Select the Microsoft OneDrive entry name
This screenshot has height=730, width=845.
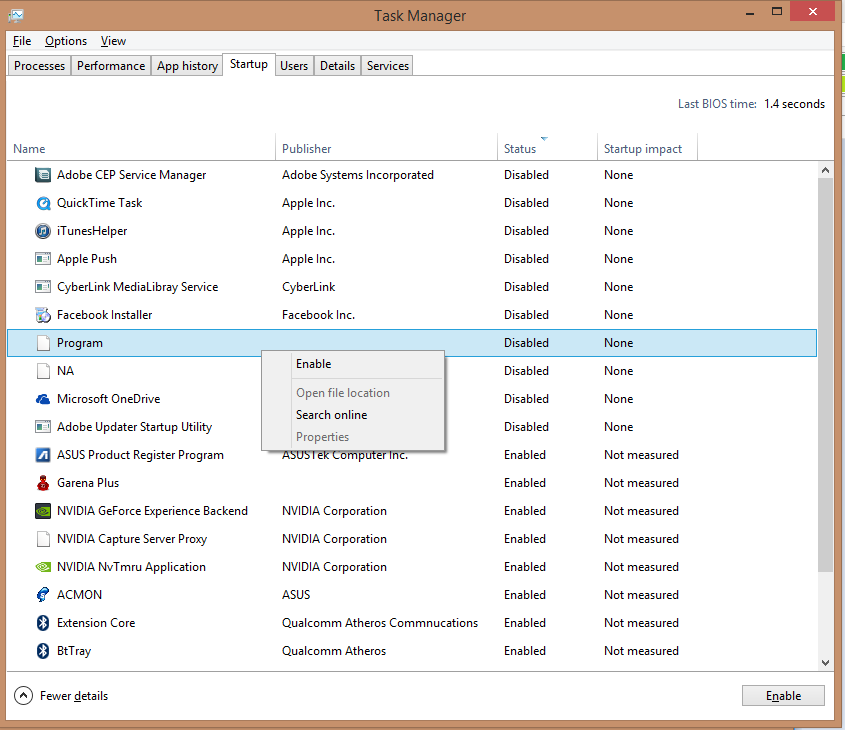[x=109, y=399]
